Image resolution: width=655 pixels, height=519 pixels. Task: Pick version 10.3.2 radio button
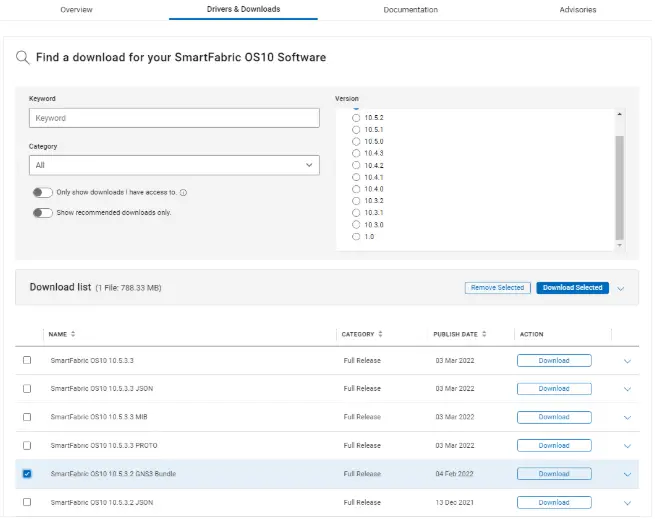(356, 201)
